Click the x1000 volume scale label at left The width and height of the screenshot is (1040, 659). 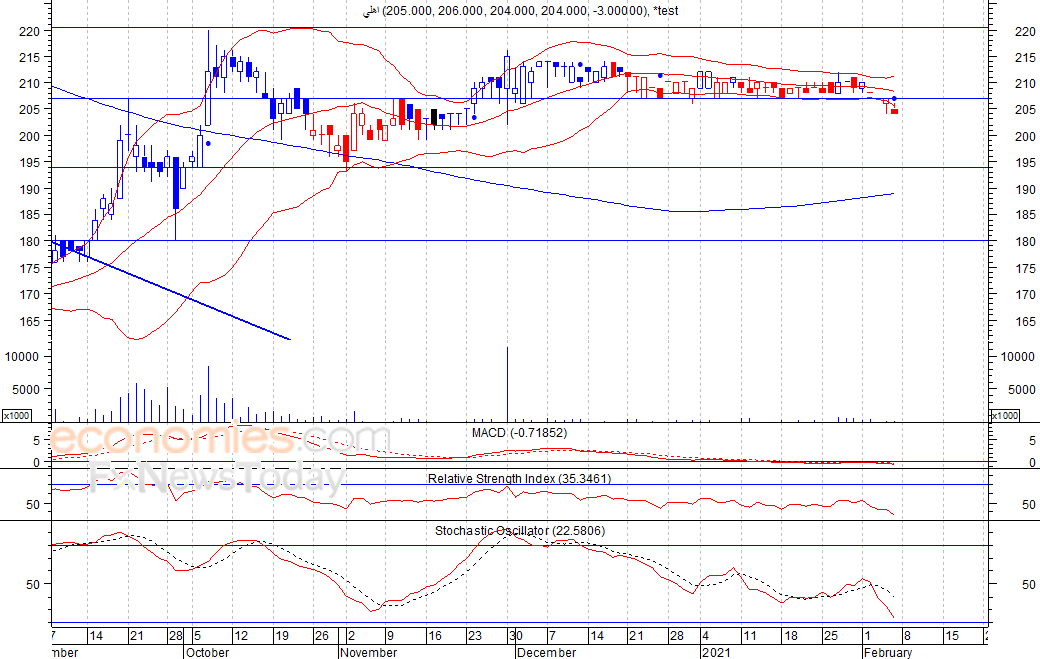[x=17, y=415]
